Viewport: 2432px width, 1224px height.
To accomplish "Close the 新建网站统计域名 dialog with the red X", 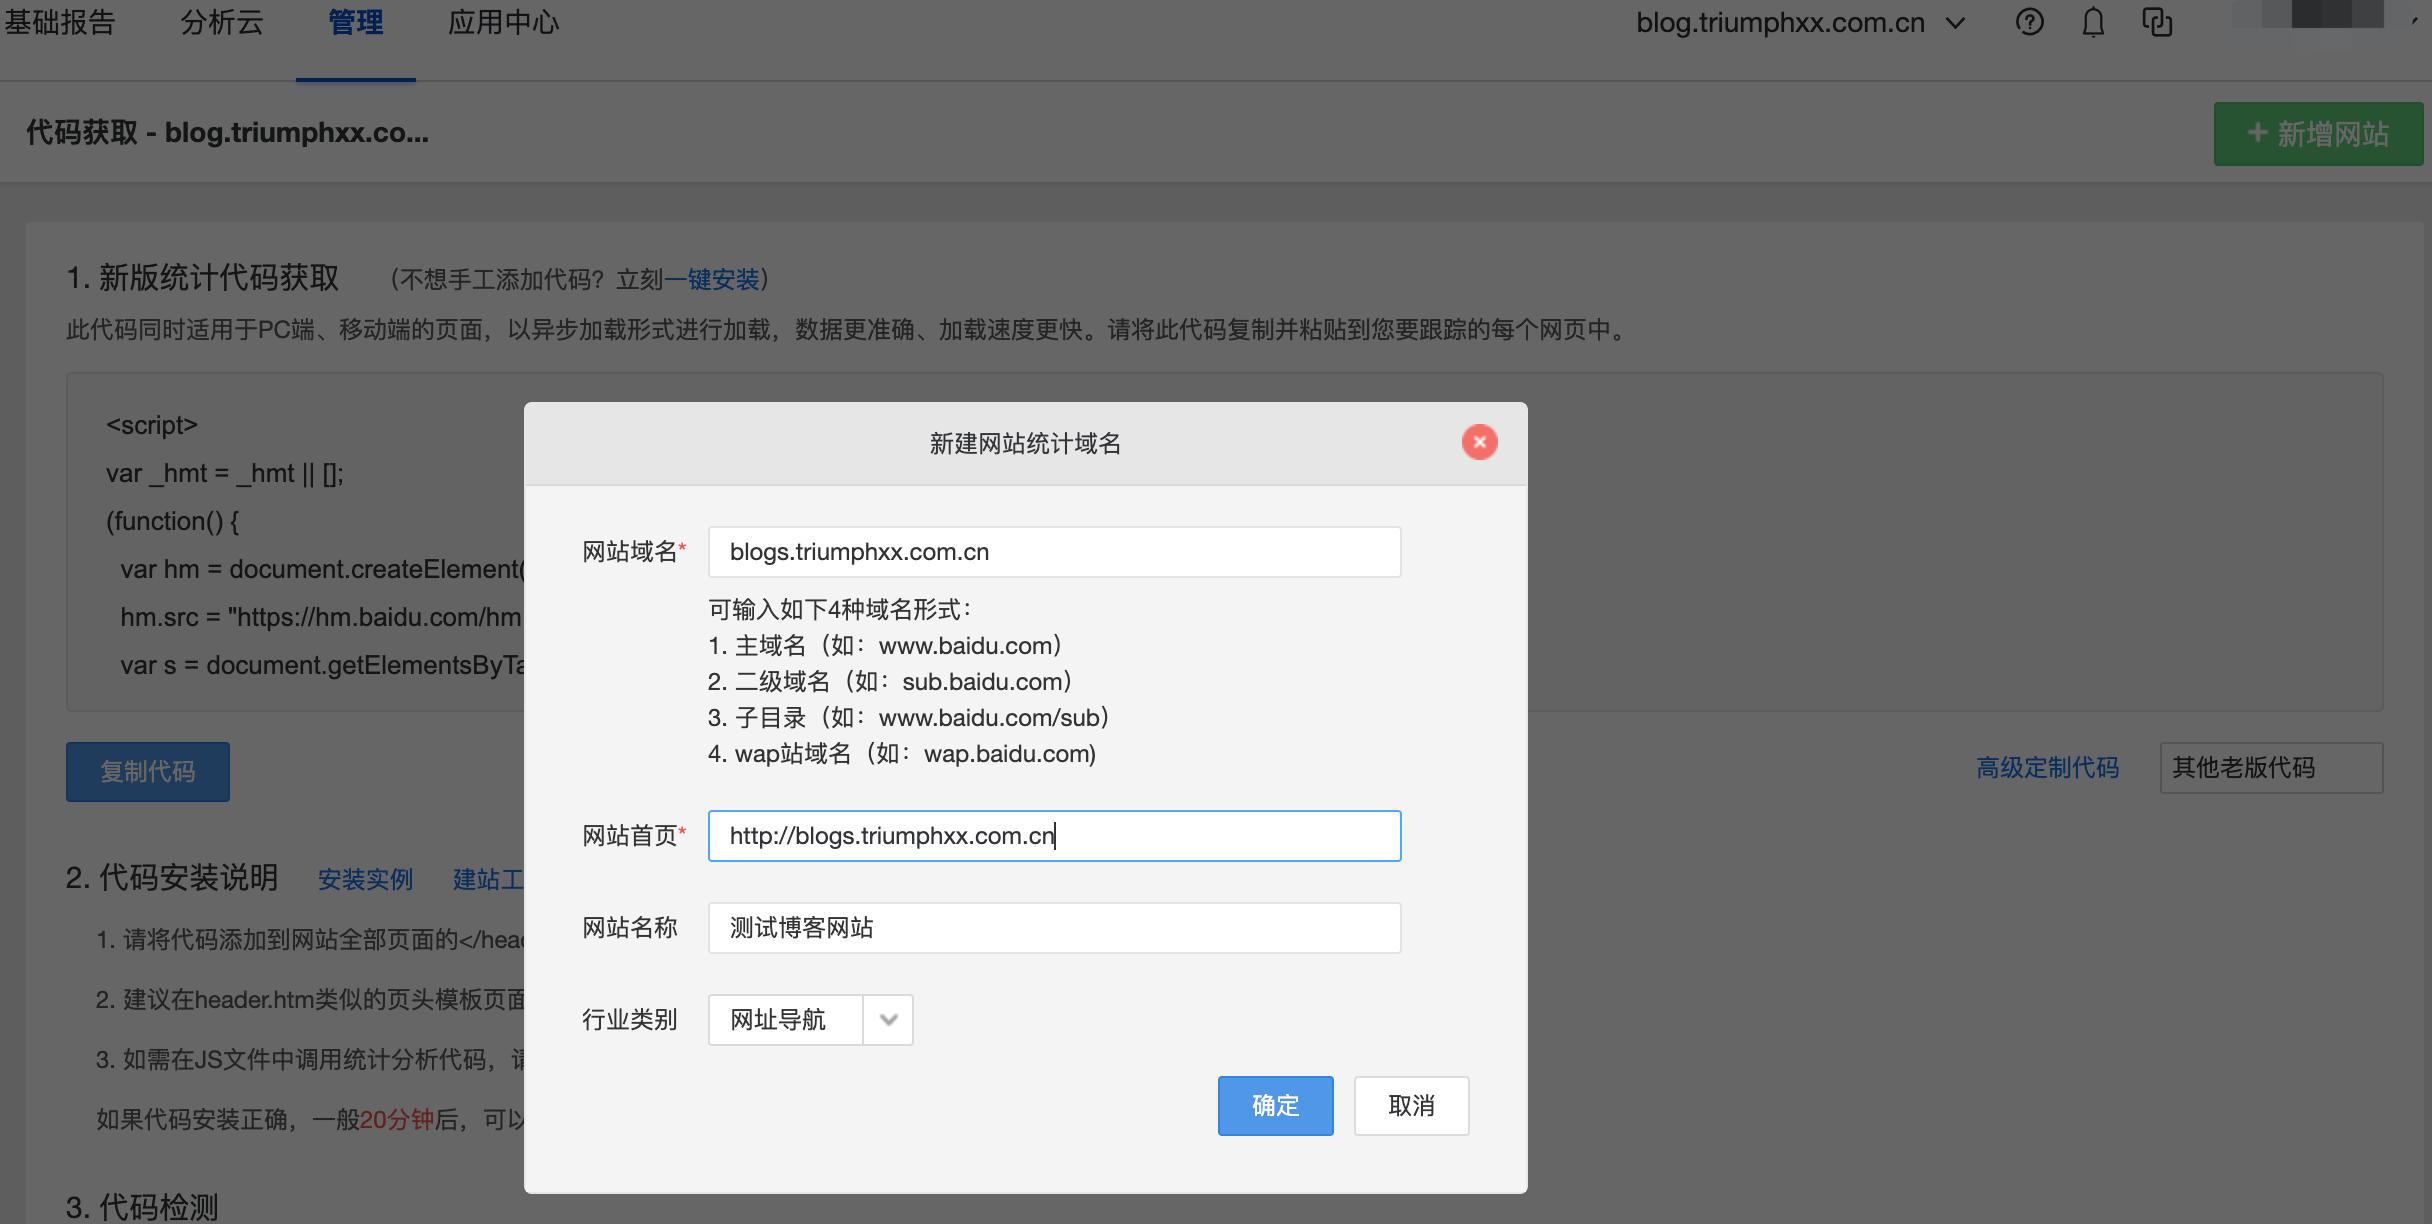I will (1479, 442).
